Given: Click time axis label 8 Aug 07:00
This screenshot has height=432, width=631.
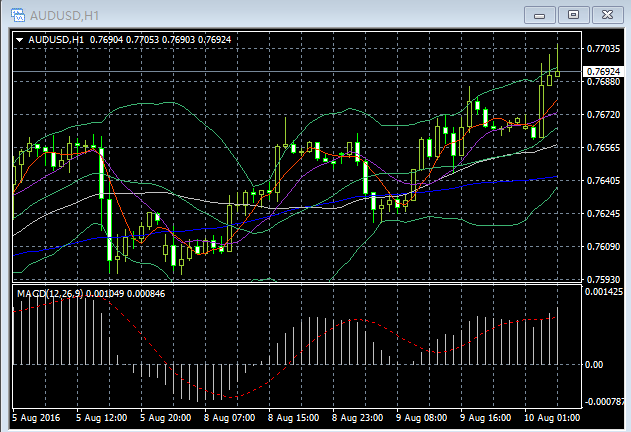Looking at the screenshot, I should [229, 418].
